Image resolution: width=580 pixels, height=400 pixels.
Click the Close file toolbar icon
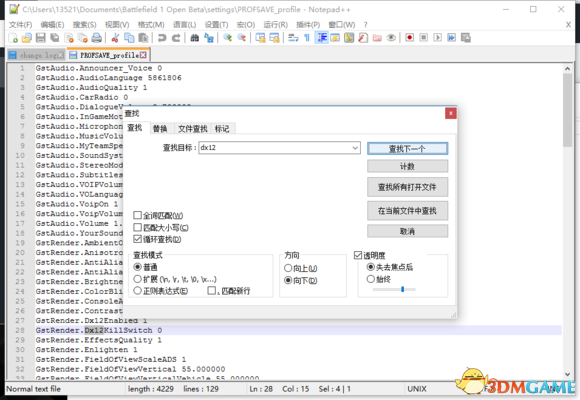(69, 38)
